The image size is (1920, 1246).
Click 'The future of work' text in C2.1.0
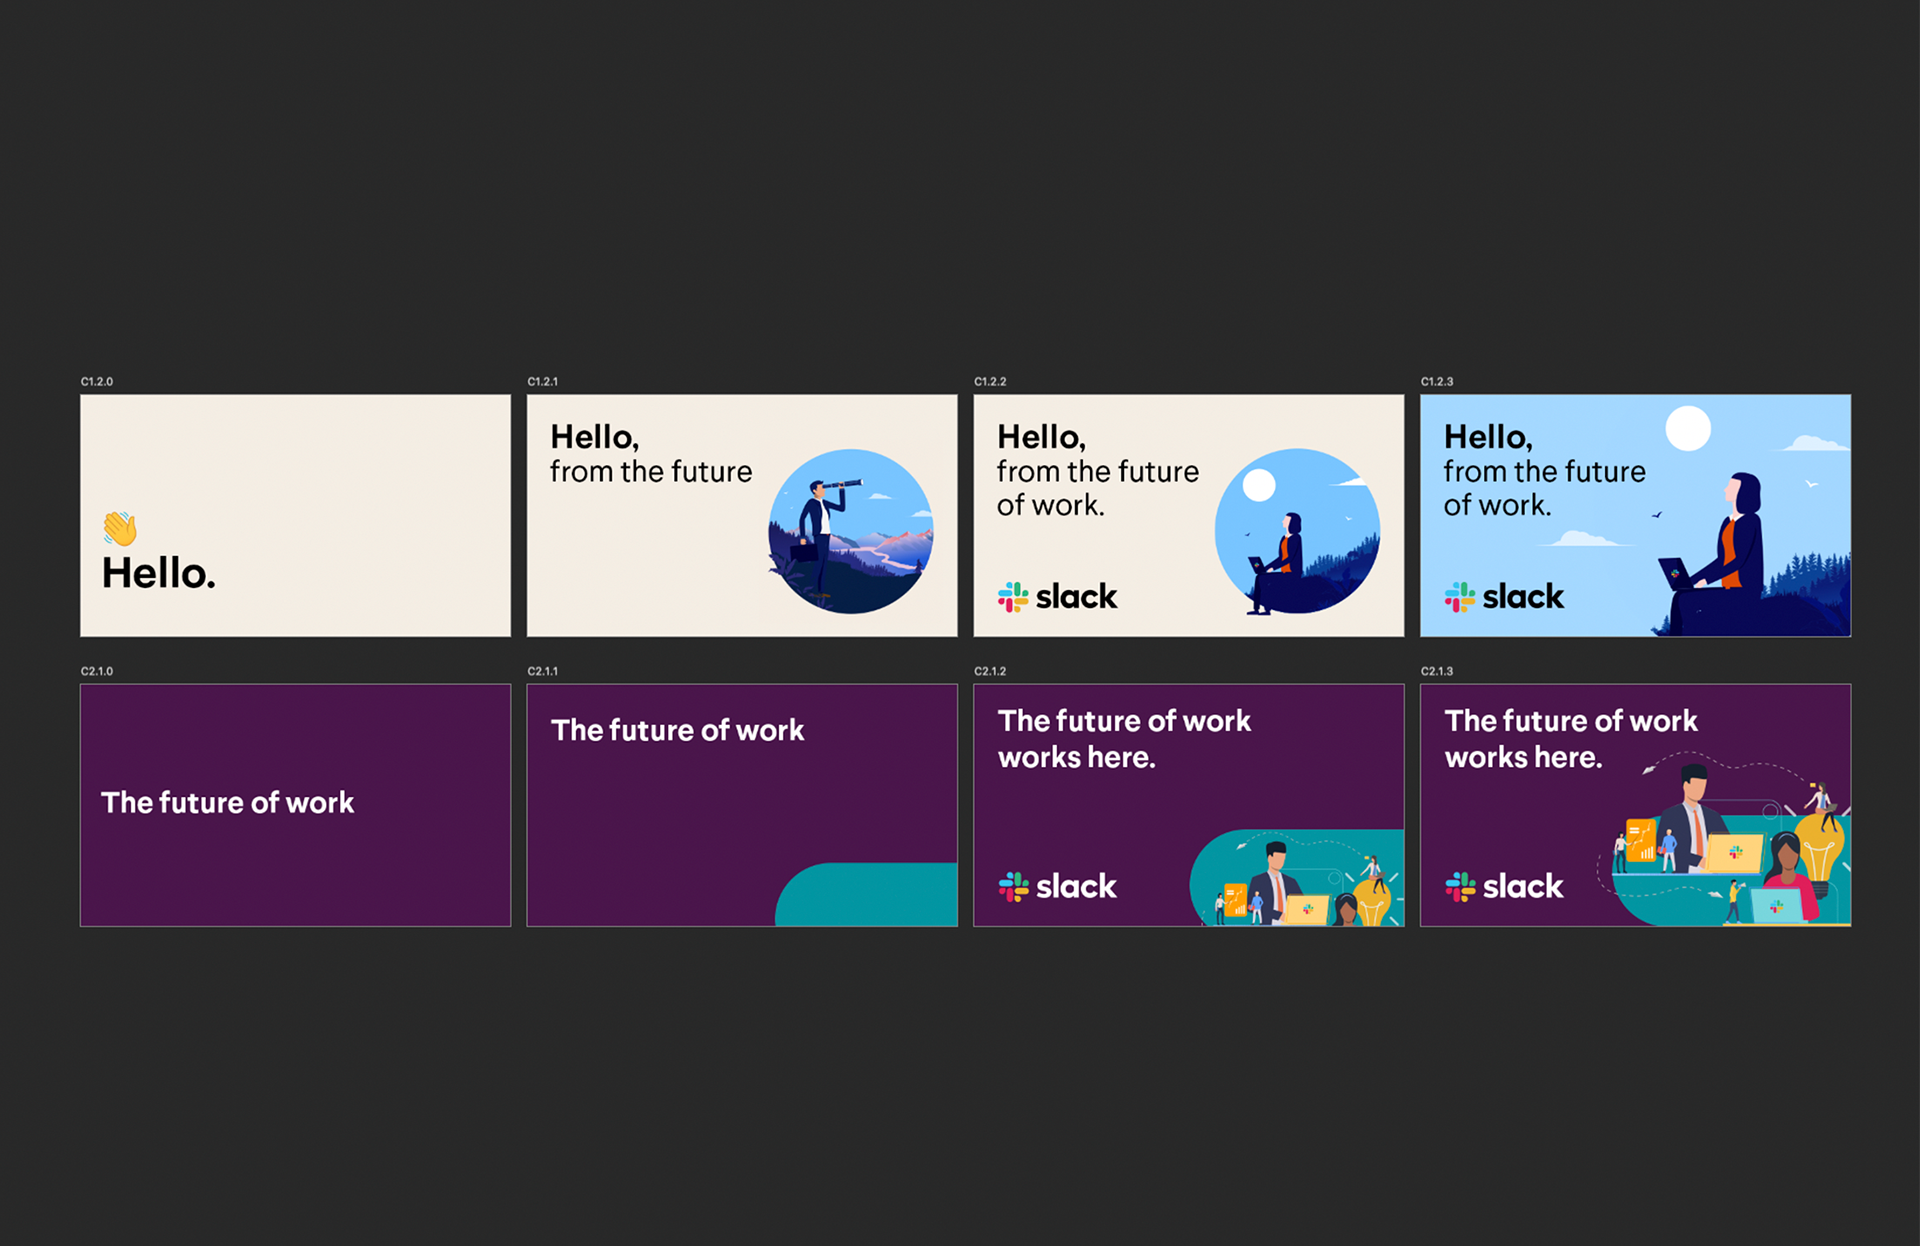click(x=228, y=803)
